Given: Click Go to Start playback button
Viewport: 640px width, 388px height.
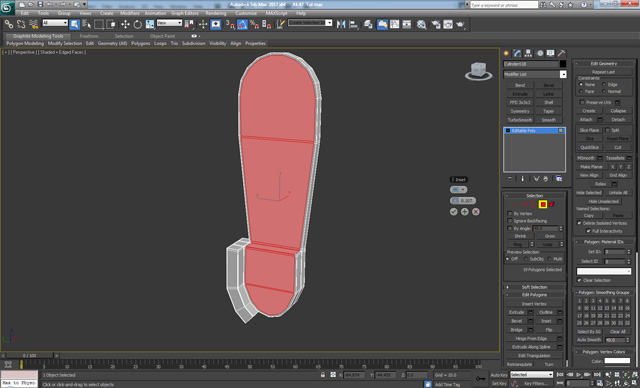Looking at the screenshot, I should pyautogui.click(x=560, y=375).
